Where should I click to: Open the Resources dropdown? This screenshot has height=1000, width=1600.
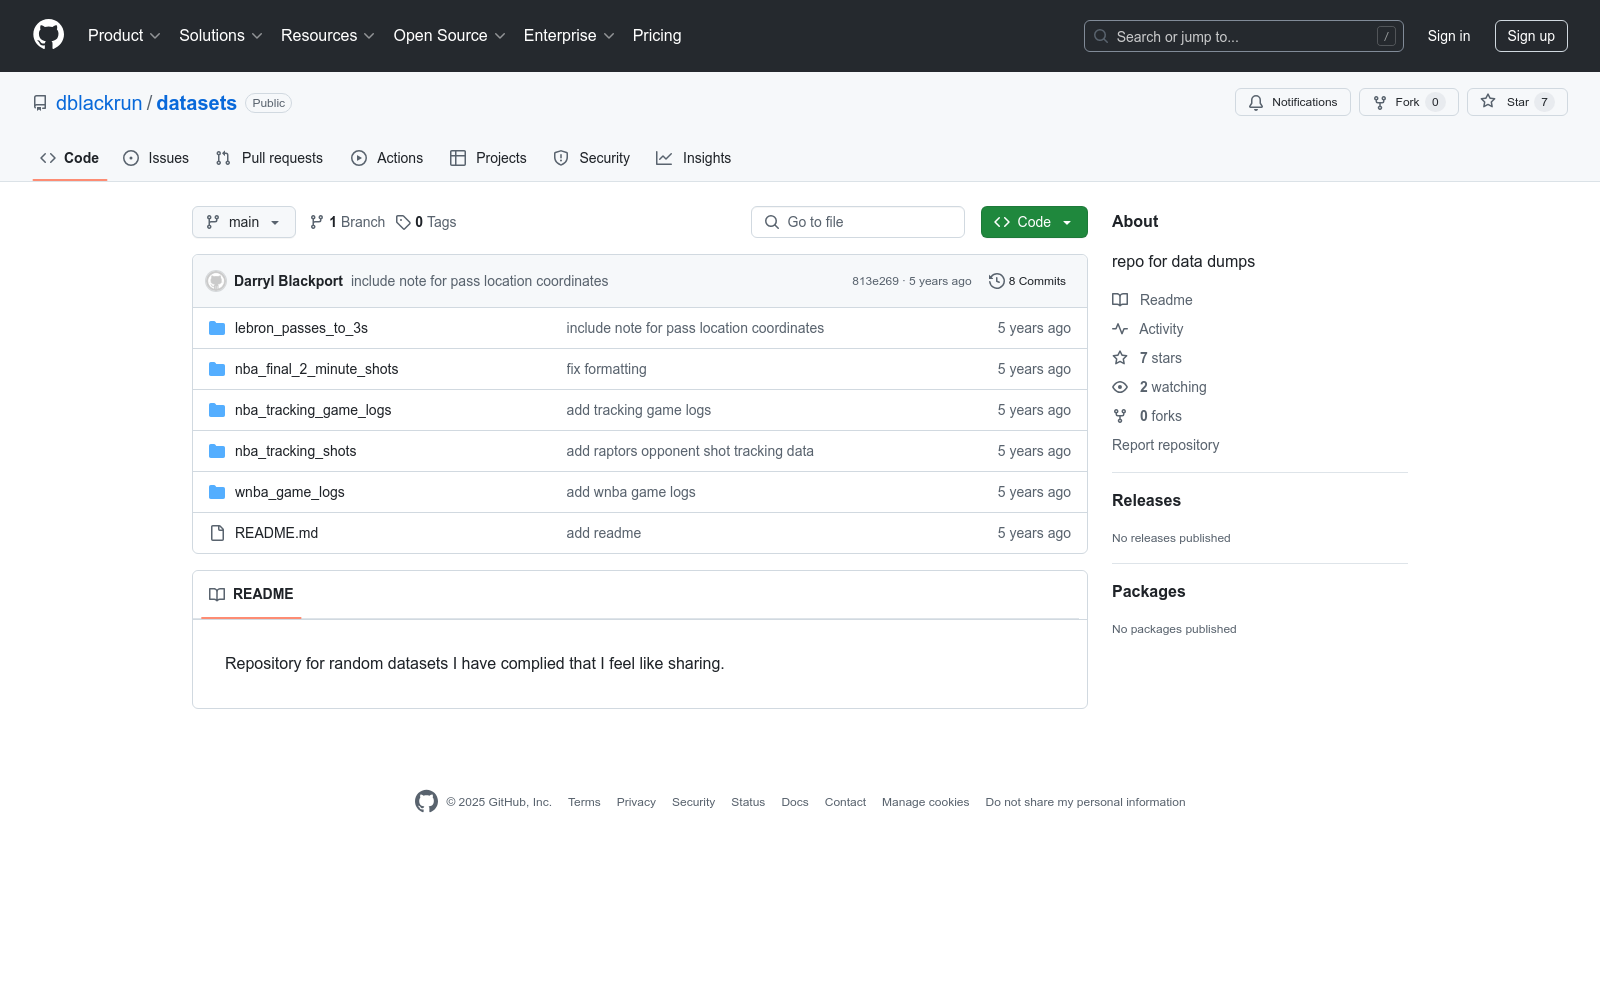[328, 35]
